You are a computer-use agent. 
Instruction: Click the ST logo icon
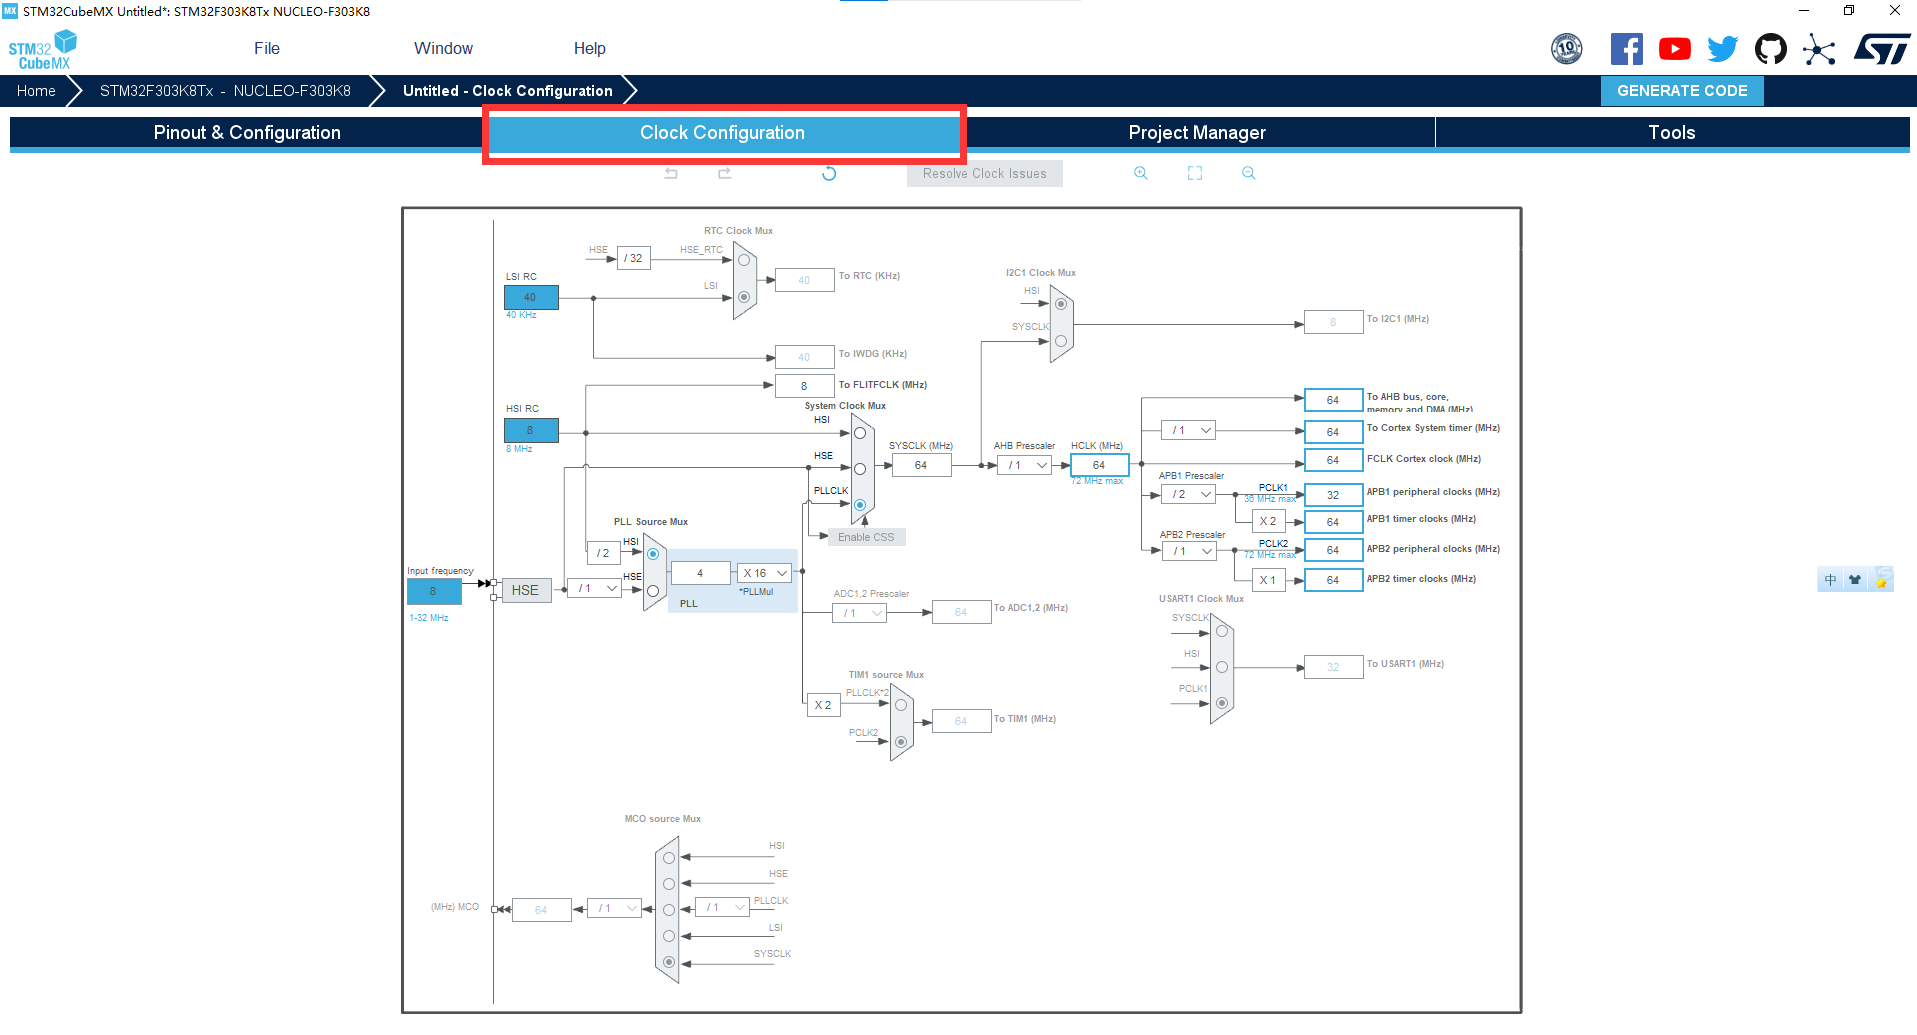[x=1882, y=49]
